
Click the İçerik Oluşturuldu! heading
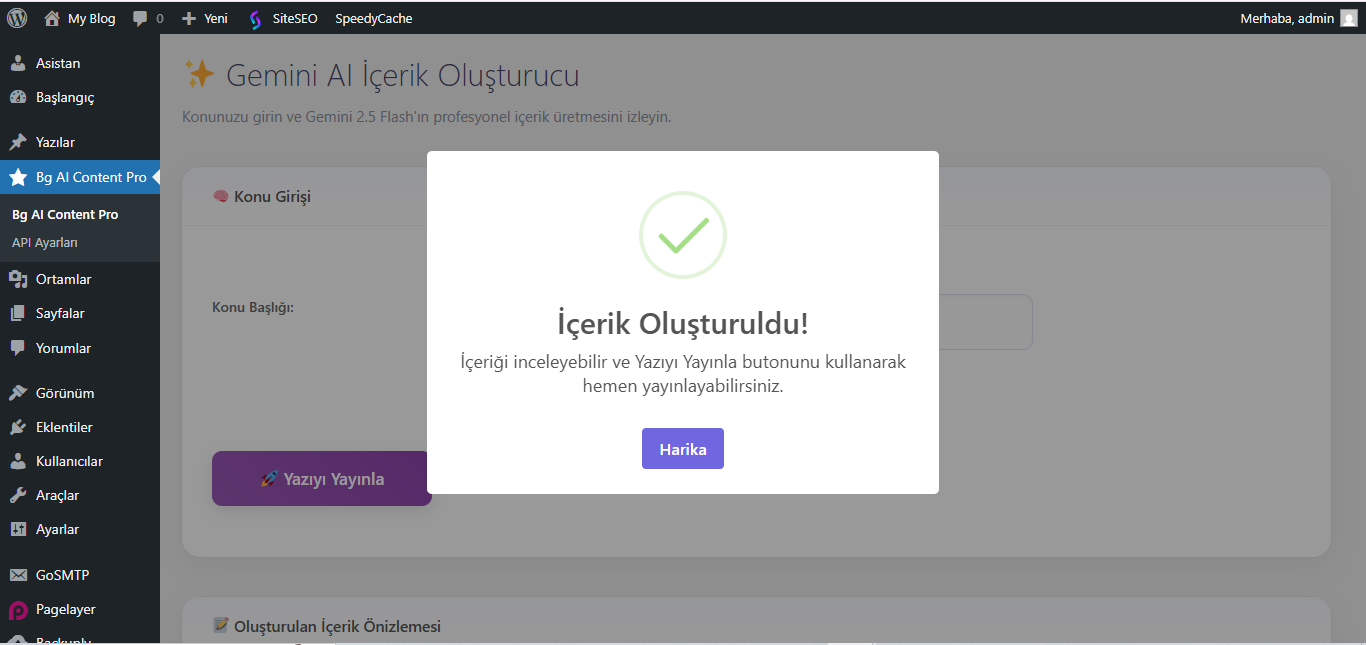pyautogui.click(x=683, y=323)
